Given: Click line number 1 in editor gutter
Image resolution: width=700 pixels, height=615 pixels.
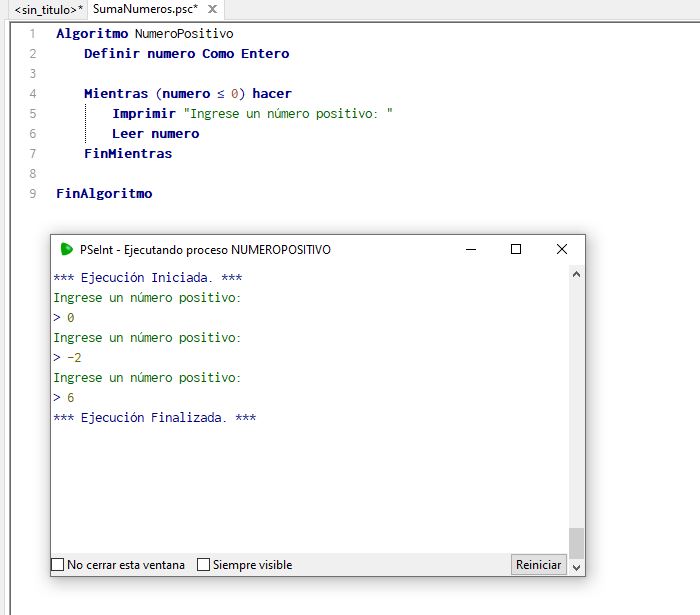Looking at the screenshot, I should pos(32,33).
